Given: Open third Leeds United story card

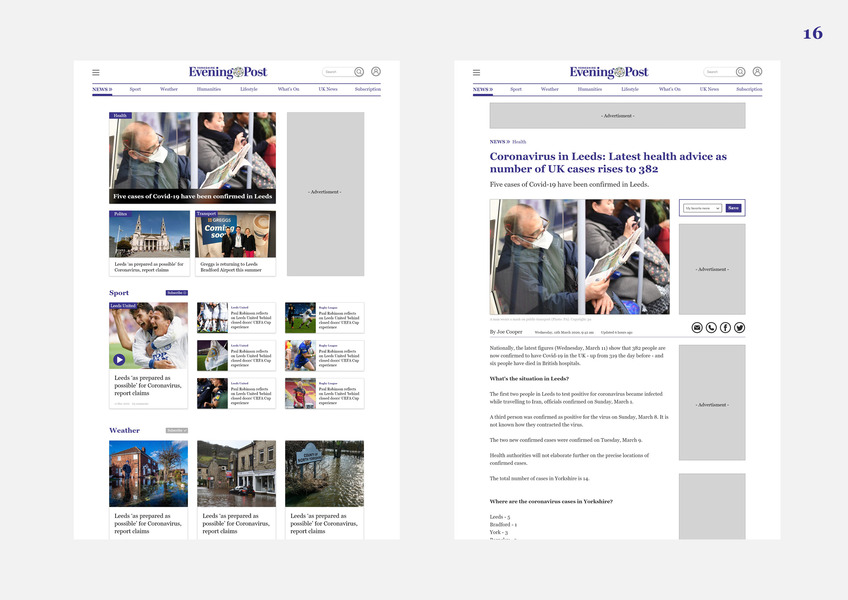Looking at the screenshot, I should (236, 393).
